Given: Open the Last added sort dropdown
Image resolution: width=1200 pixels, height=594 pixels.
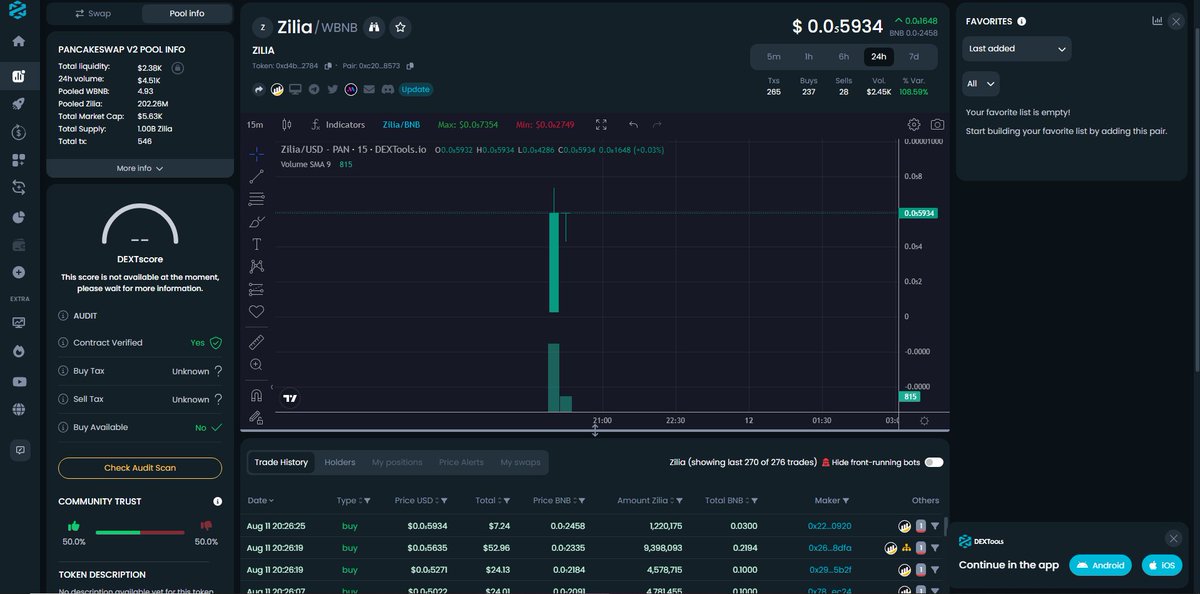Looking at the screenshot, I should click(1017, 48).
